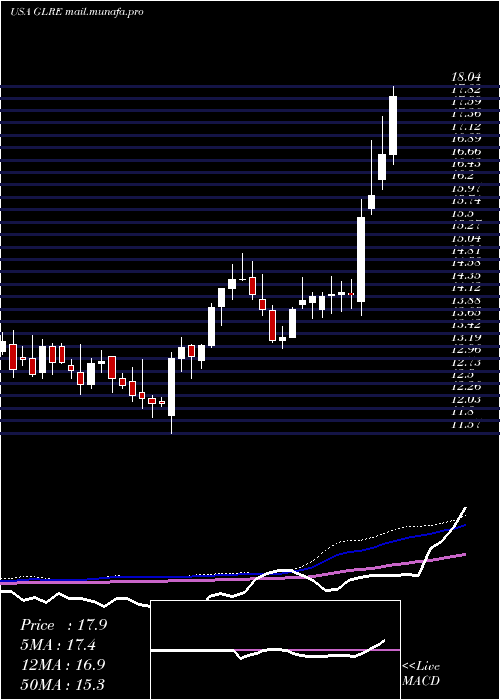500x700 pixels.
Task: Click the 'Price : 17.9' readout
Action: click(63, 625)
